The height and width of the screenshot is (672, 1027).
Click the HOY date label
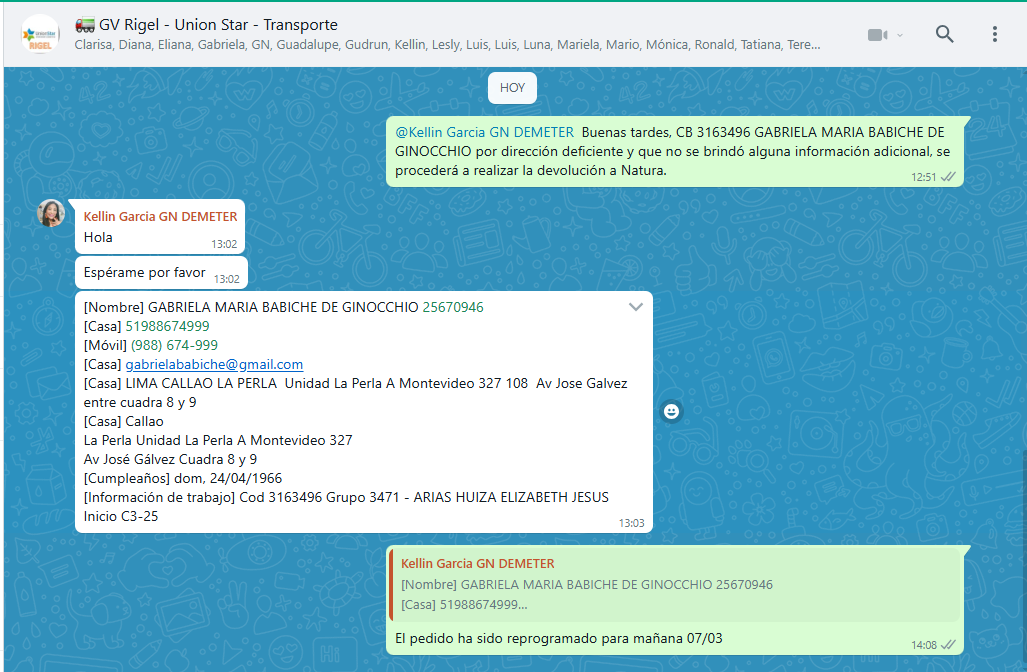pos(512,88)
